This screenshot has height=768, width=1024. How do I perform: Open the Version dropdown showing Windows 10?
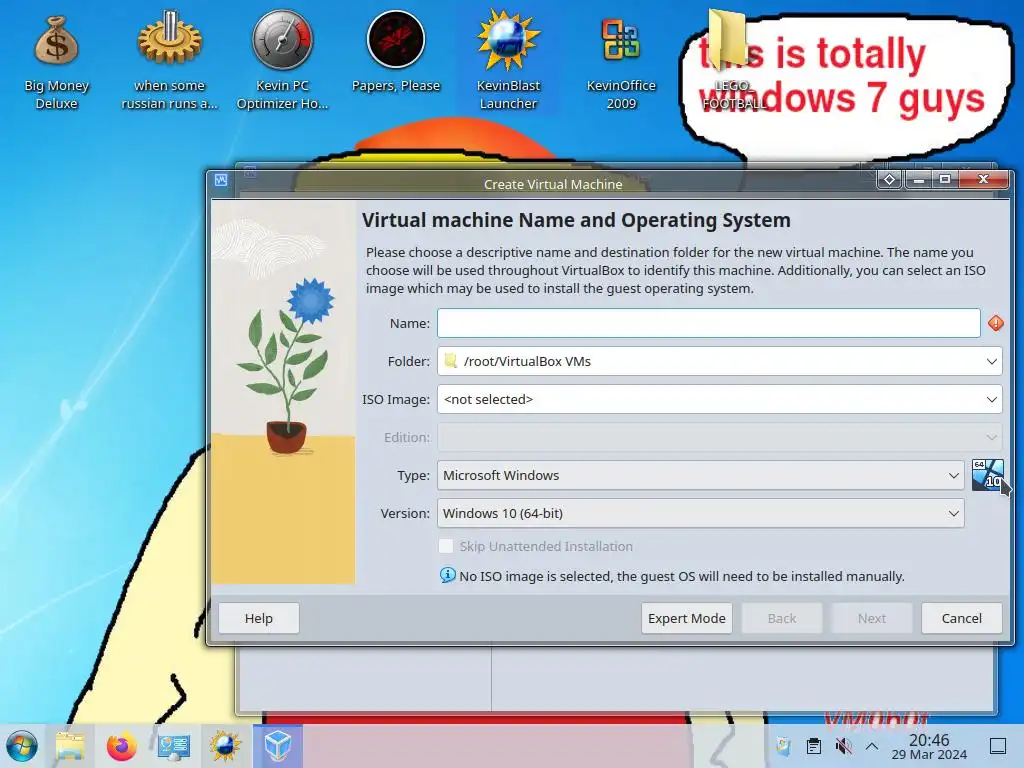tap(701, 513)
